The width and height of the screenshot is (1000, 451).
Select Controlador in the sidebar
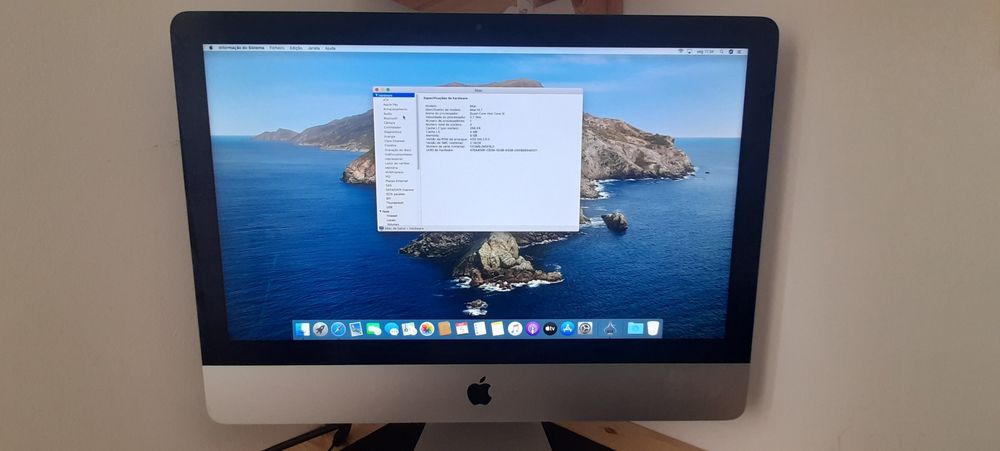[393, 127]
